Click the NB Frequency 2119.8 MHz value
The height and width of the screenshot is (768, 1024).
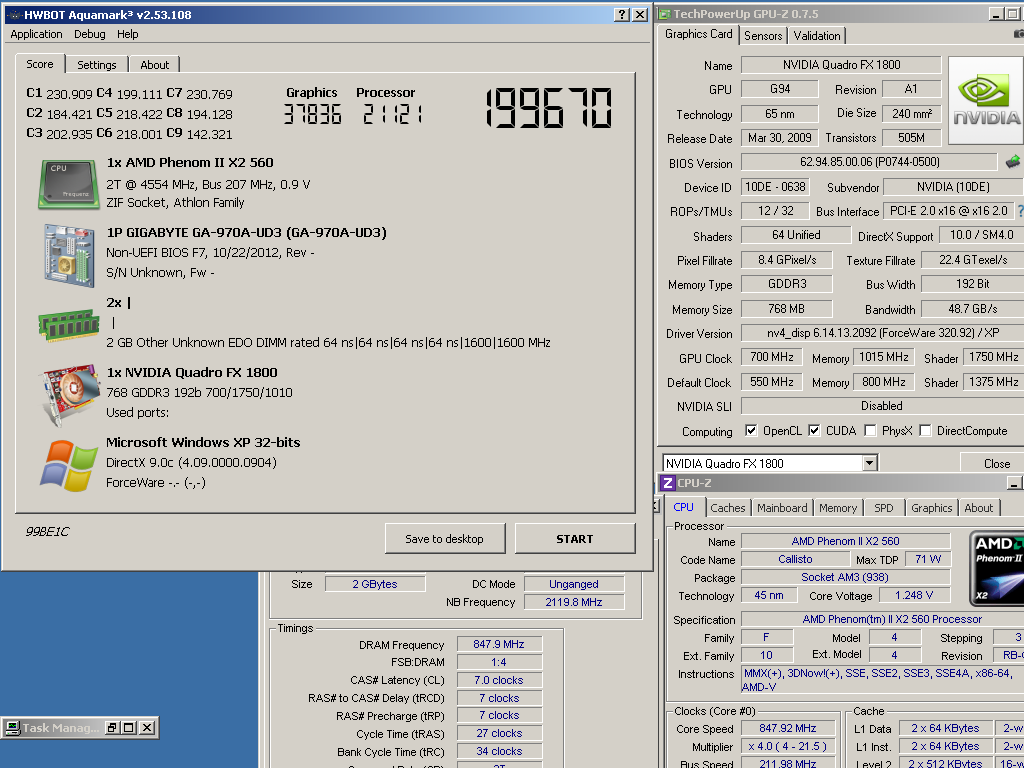click(574, 602)
